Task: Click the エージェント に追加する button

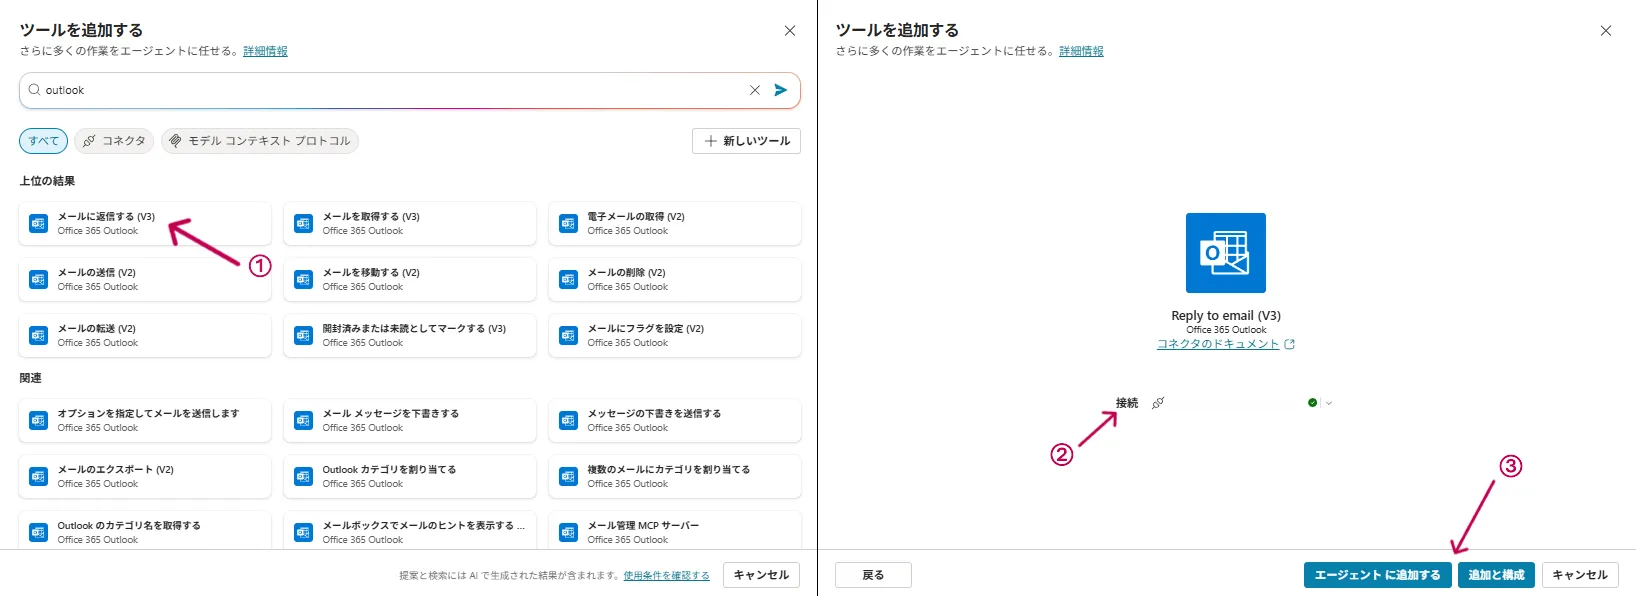Action: pyautogui.click(x=1377, y=575)
